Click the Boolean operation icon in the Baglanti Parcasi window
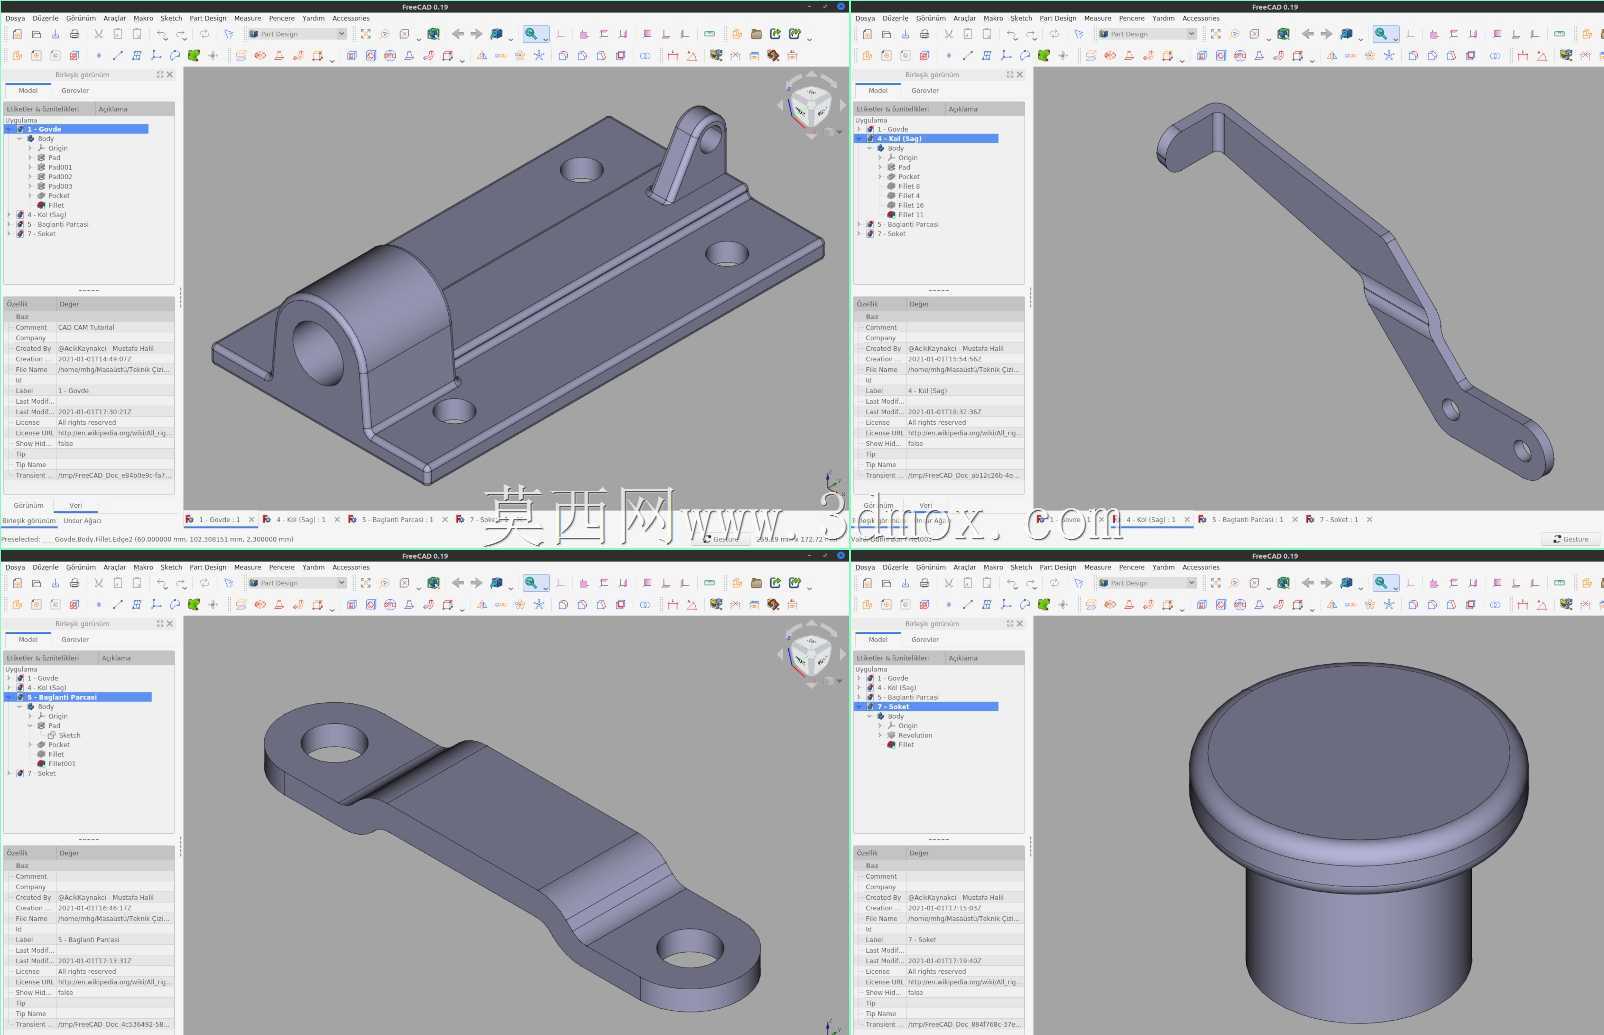 [645, 604]
